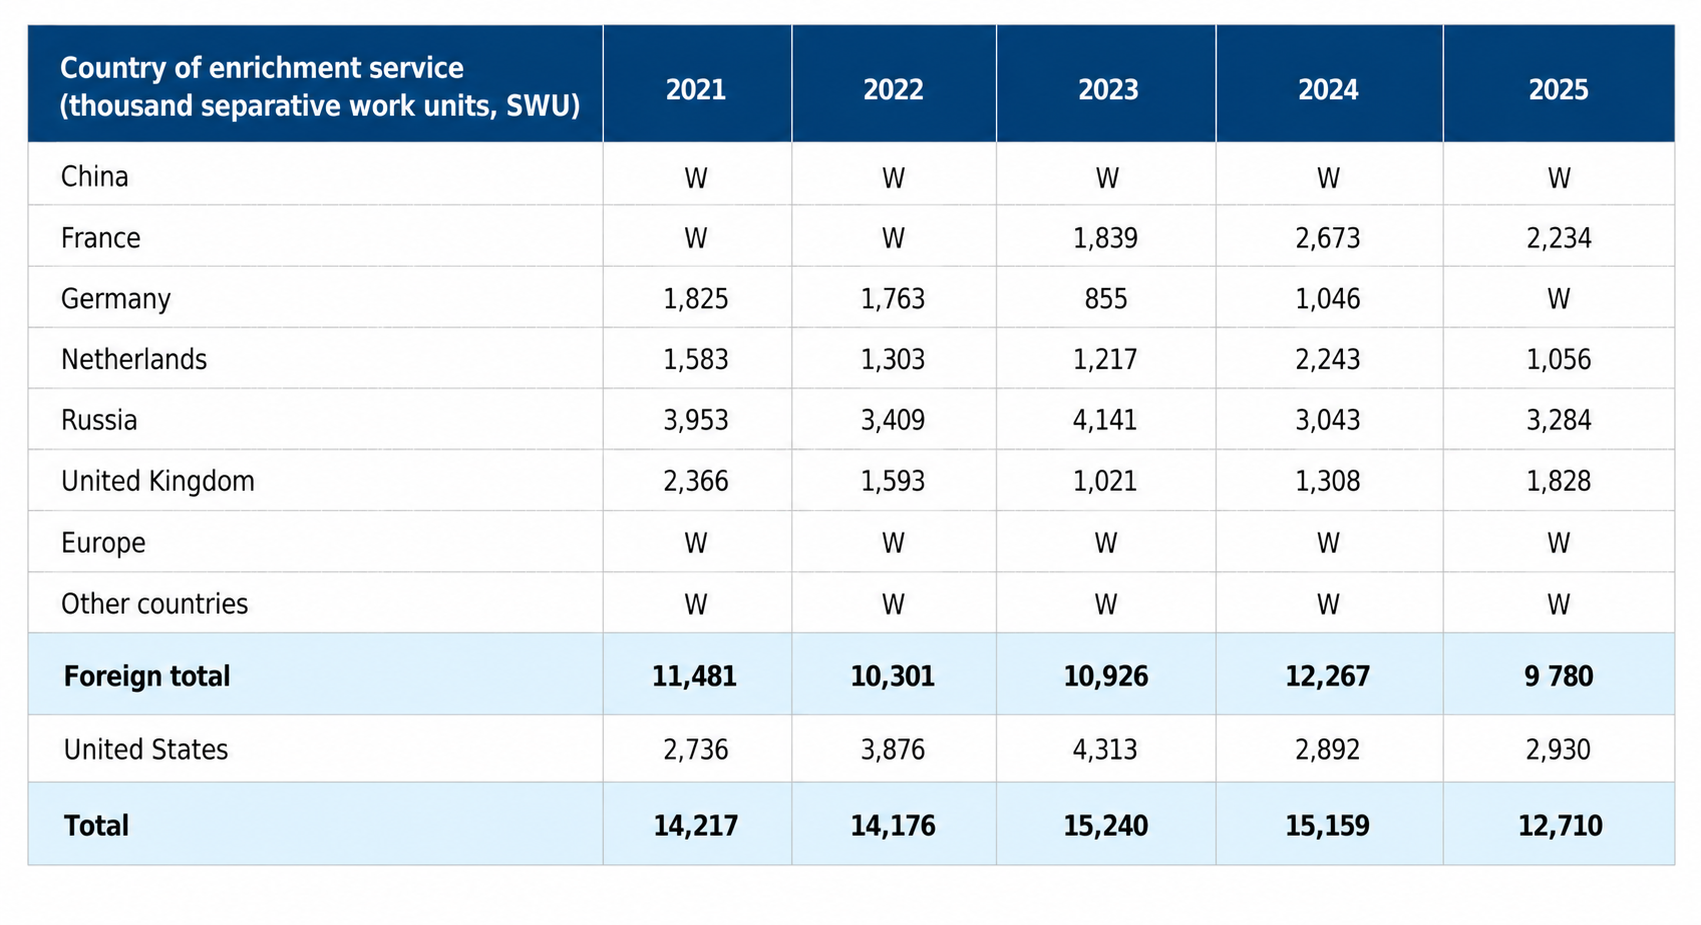The image size is (1701, 925).
Task: Select the Germany row label
Action: (x=116, y=299)
